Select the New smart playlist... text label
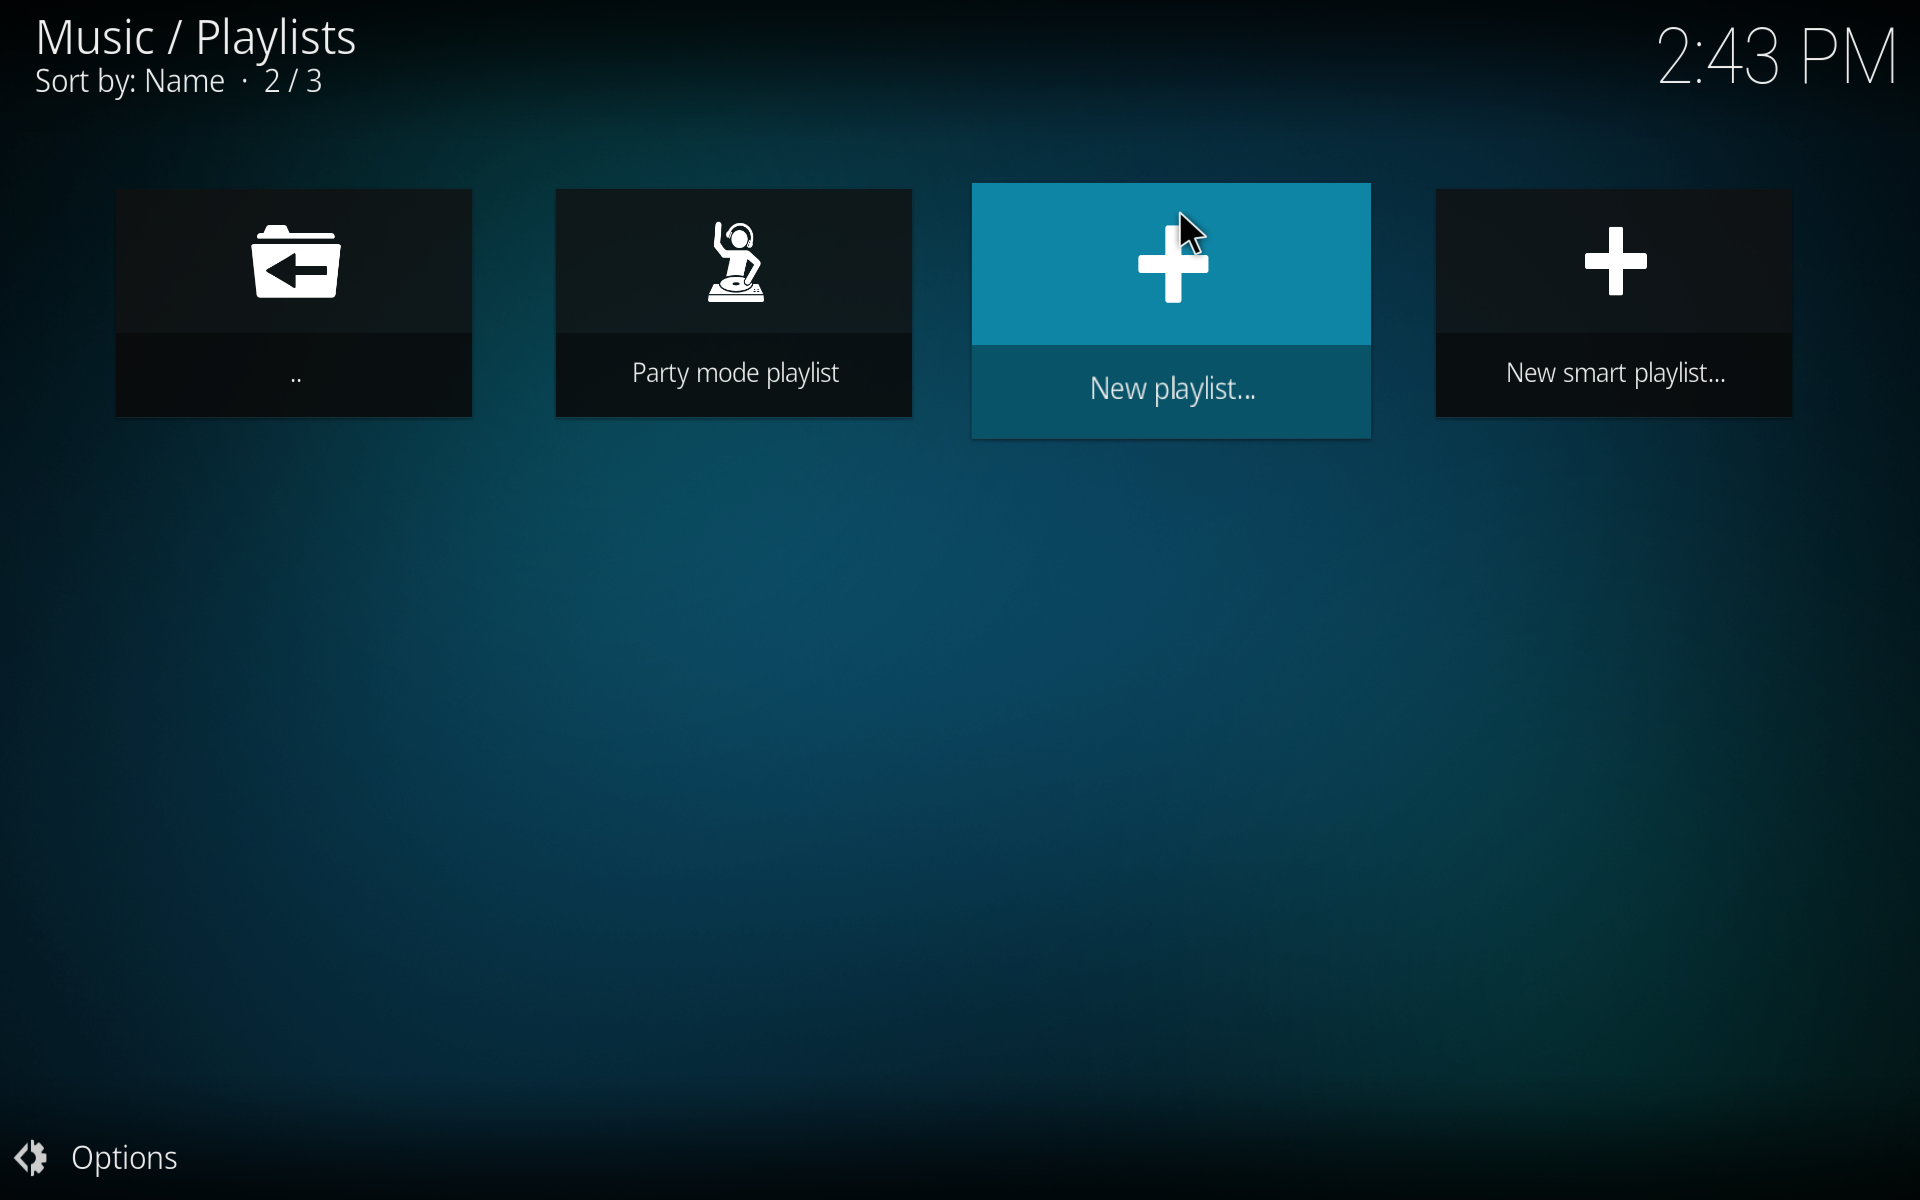This screenshot has height=1200, width=1920. click(x=1615, y=374)
